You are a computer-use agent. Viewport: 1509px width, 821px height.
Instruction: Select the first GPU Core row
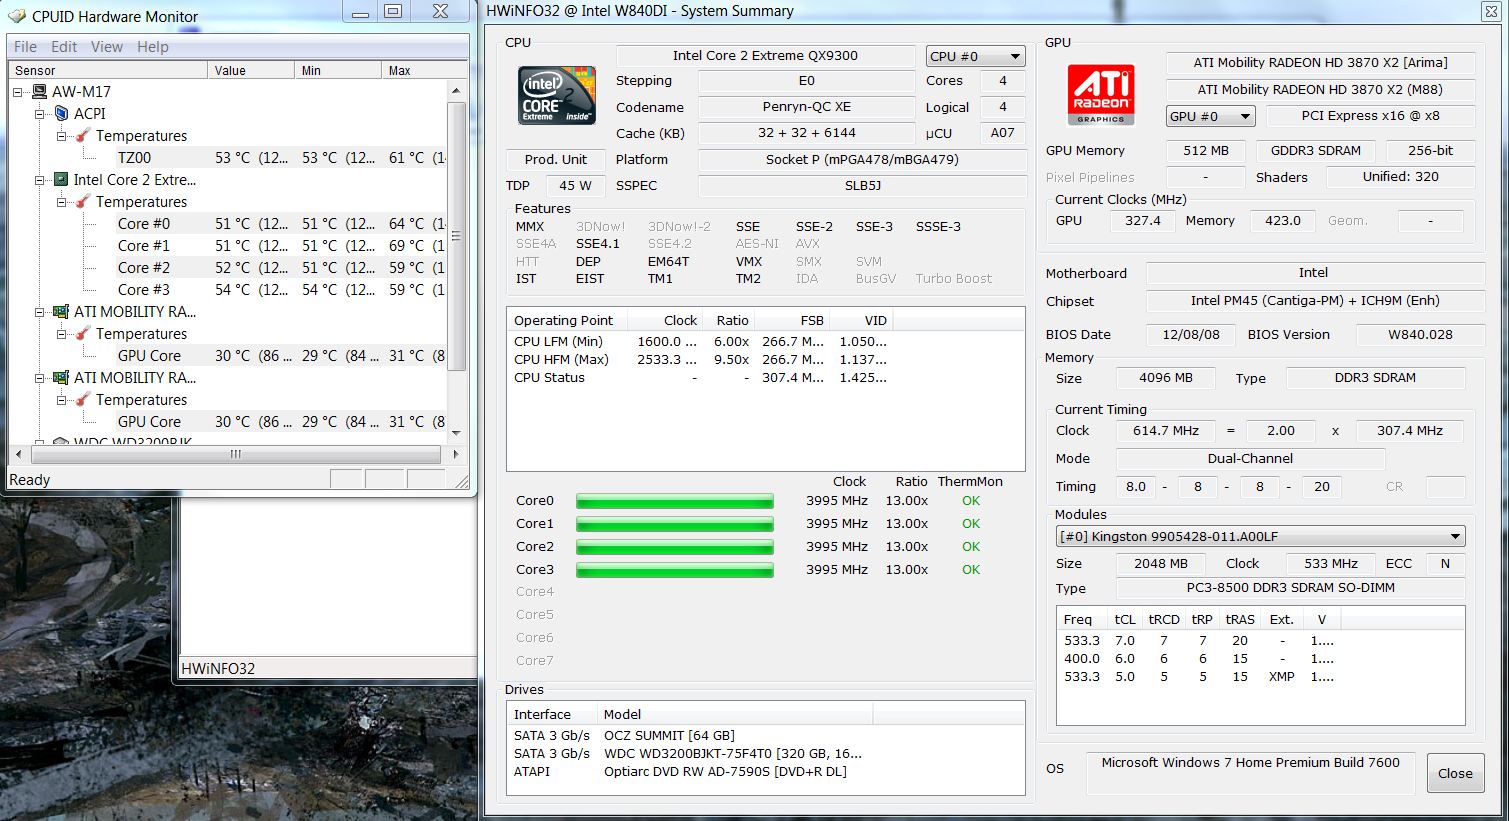click(x=279, y=356)
